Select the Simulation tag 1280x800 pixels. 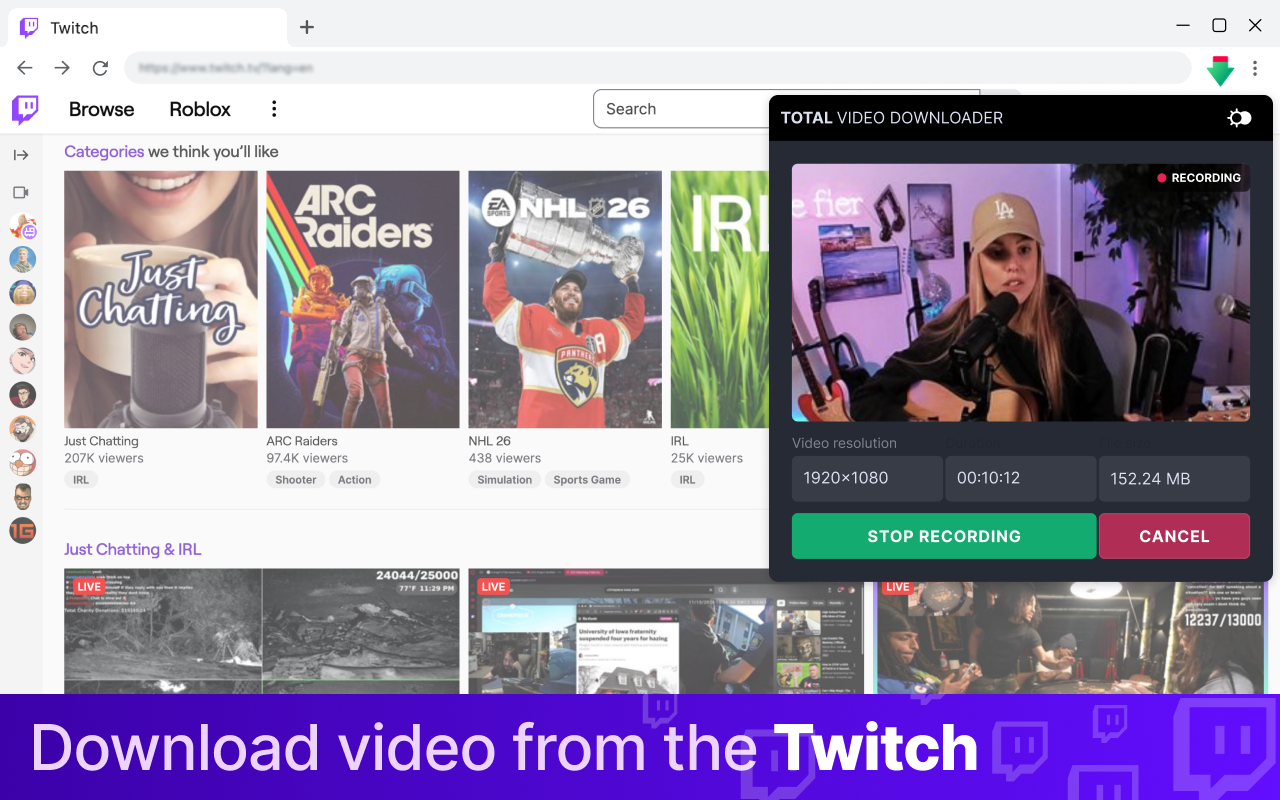coord(505,480)
